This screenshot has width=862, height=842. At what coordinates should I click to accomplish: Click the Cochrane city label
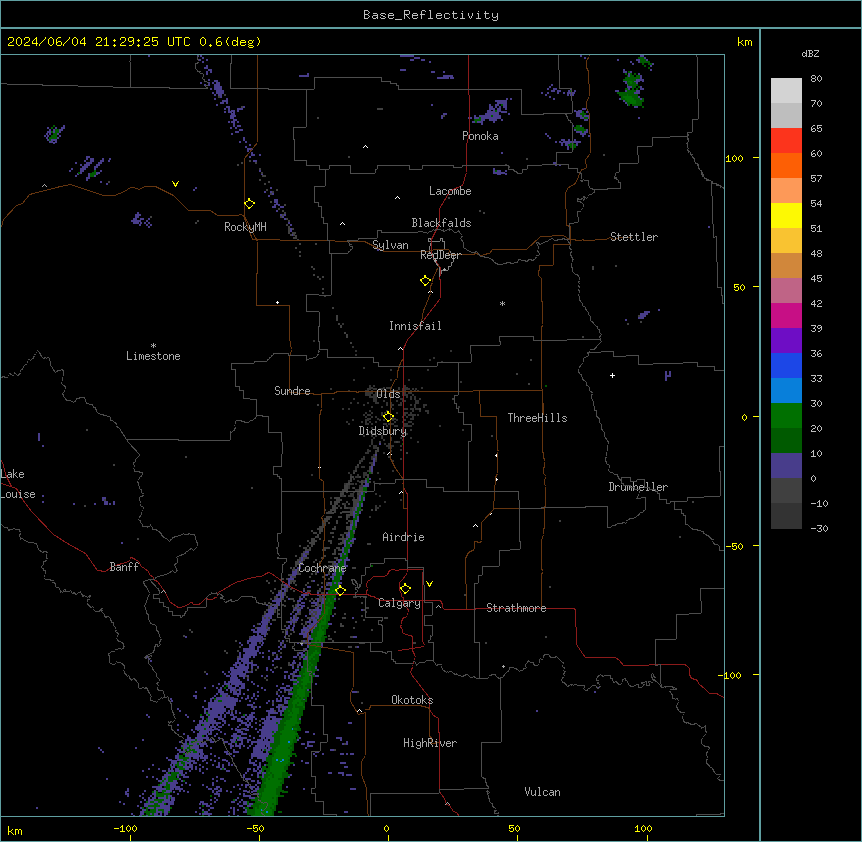pyautogui.click(x=322, y=568)
